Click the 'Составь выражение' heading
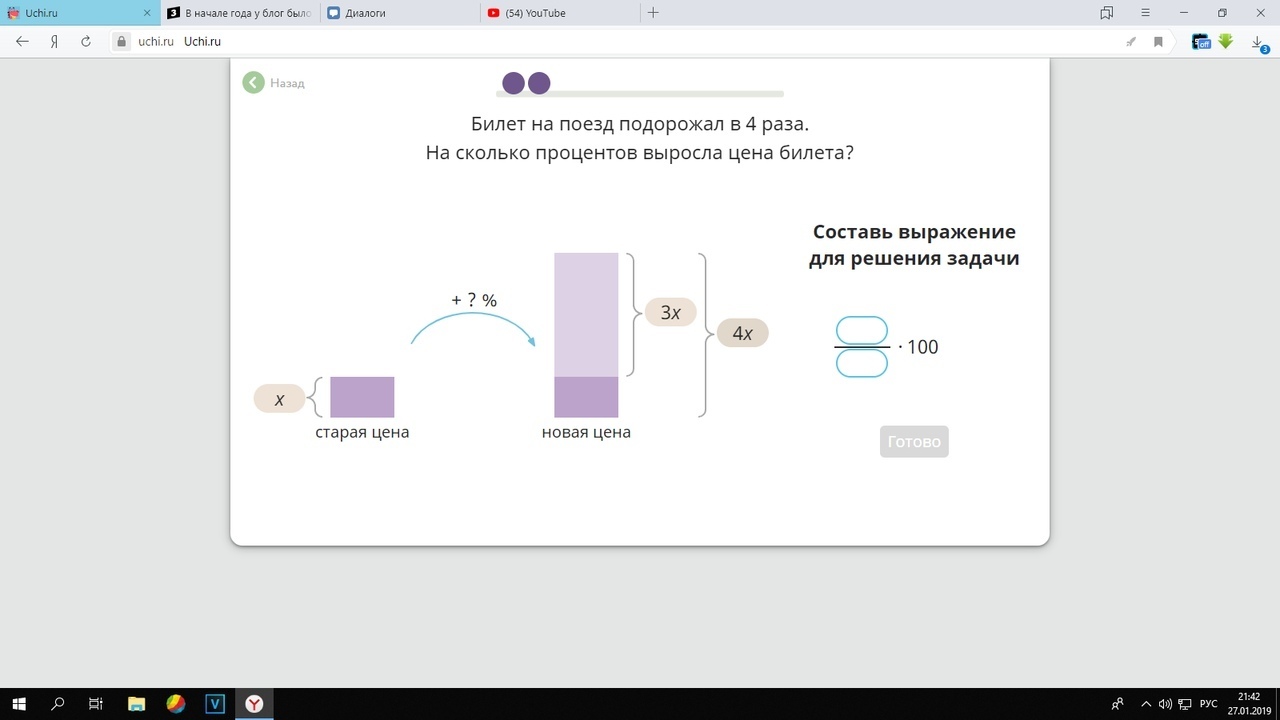 [914, 232]
